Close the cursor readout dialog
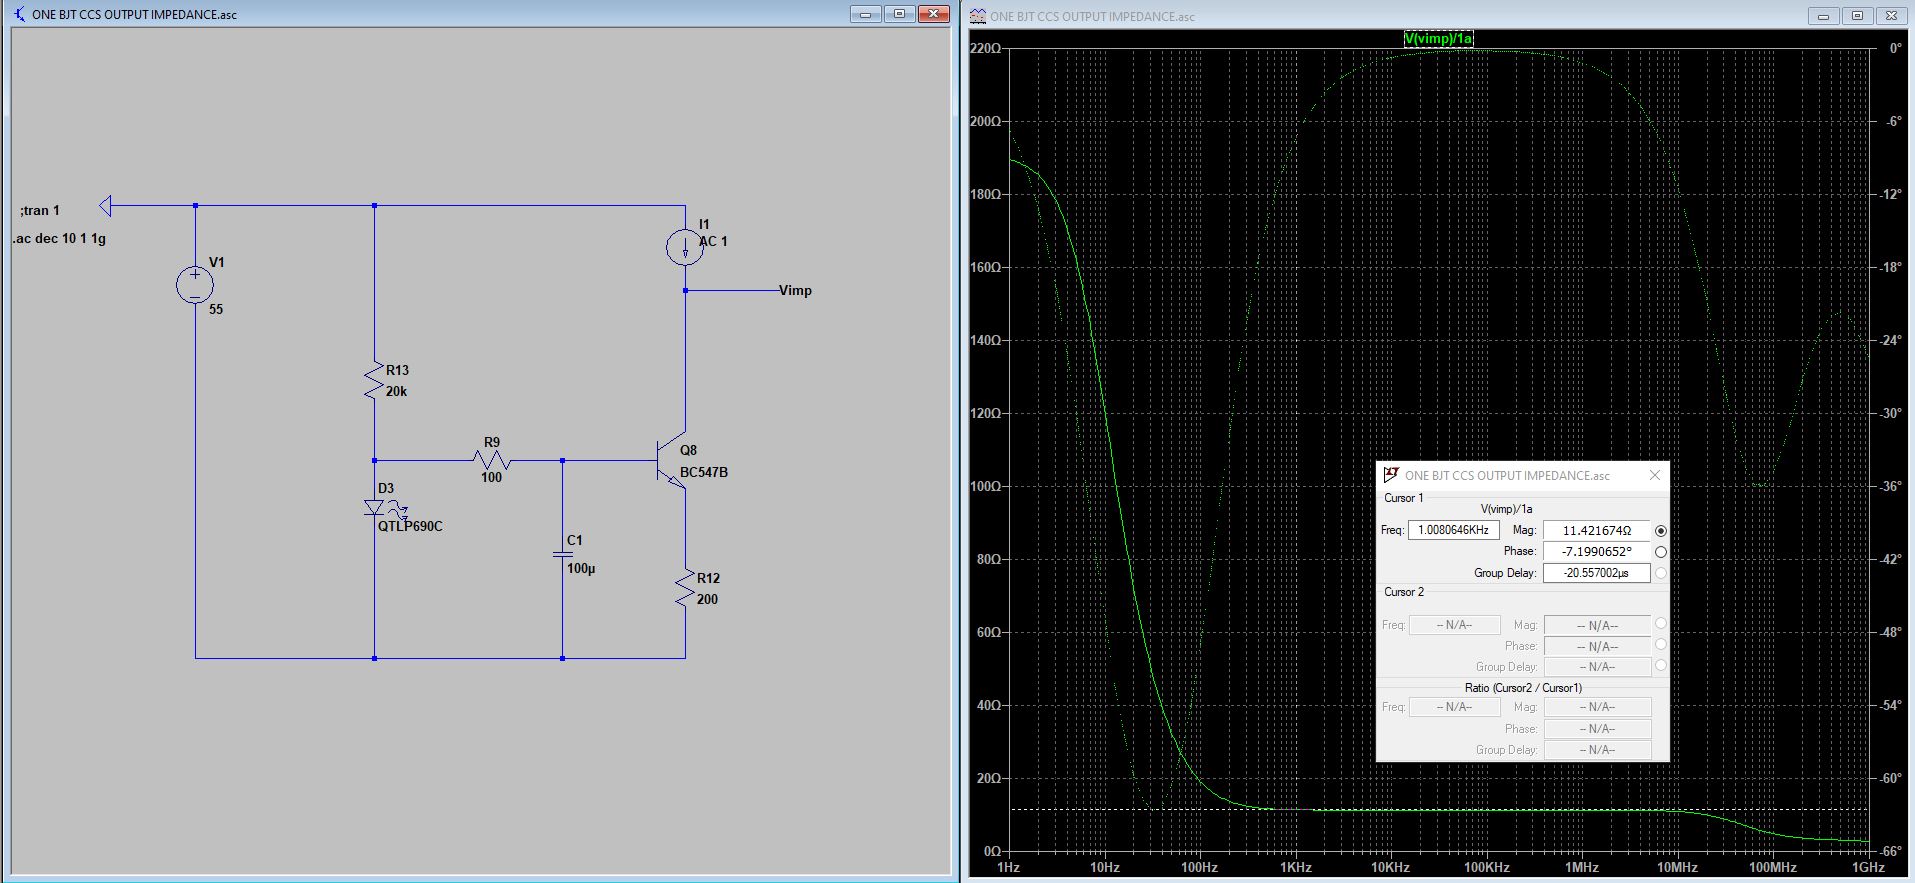 [1654, 475]
